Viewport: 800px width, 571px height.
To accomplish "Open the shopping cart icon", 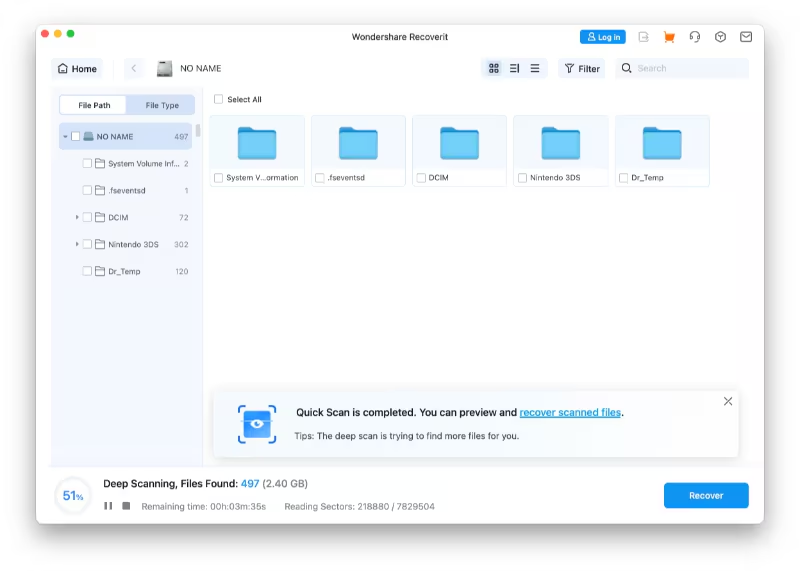I will click(x=669, y=37).
